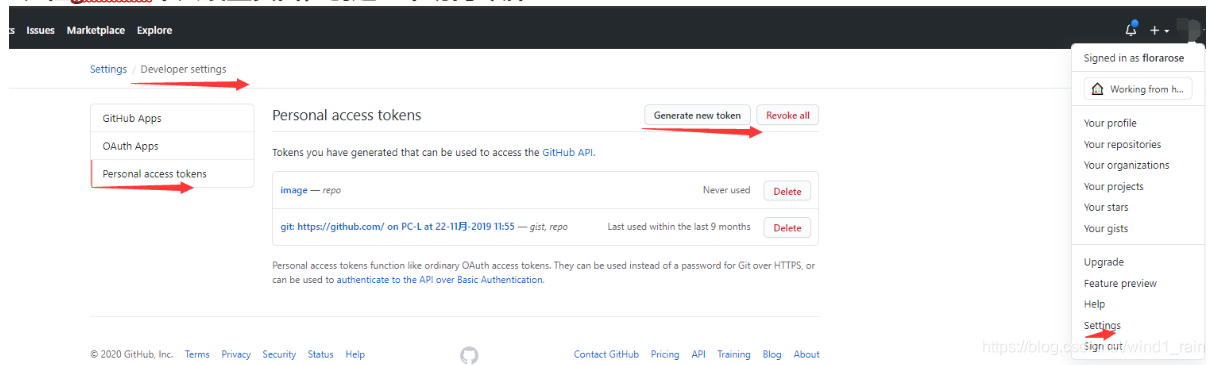This screenshot has width=1214, height=365.
Task: Open Status footer link
Action: pyautogui.click(x=320, y=354)
